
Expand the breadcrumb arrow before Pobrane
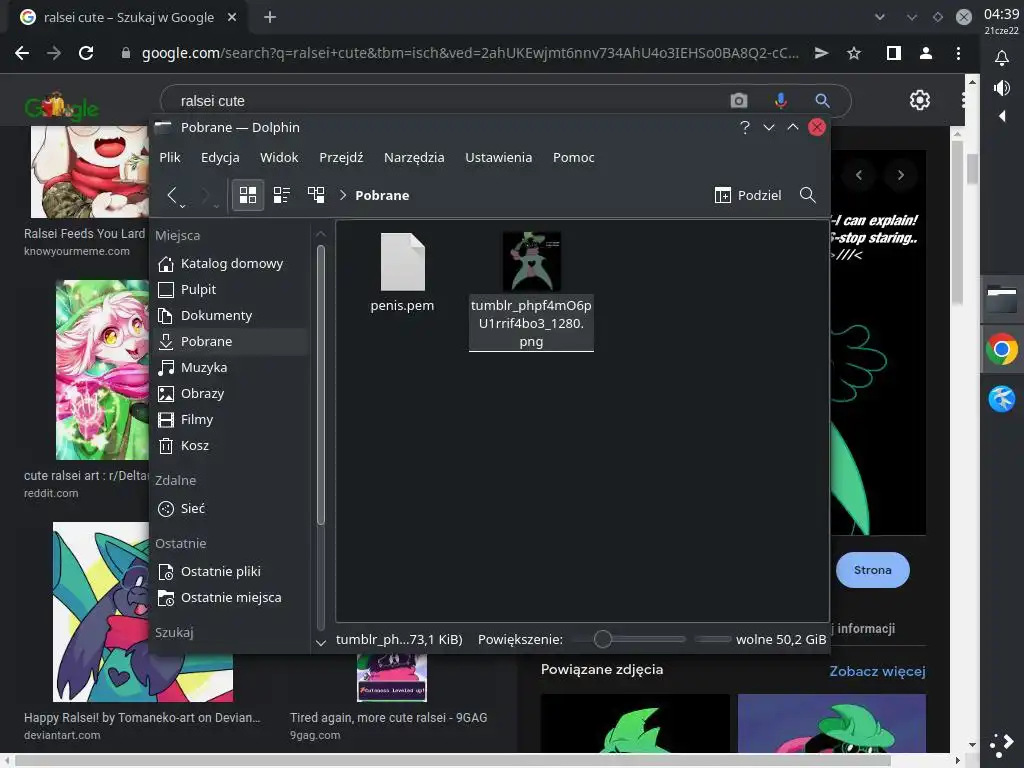[x=342, y=195]
